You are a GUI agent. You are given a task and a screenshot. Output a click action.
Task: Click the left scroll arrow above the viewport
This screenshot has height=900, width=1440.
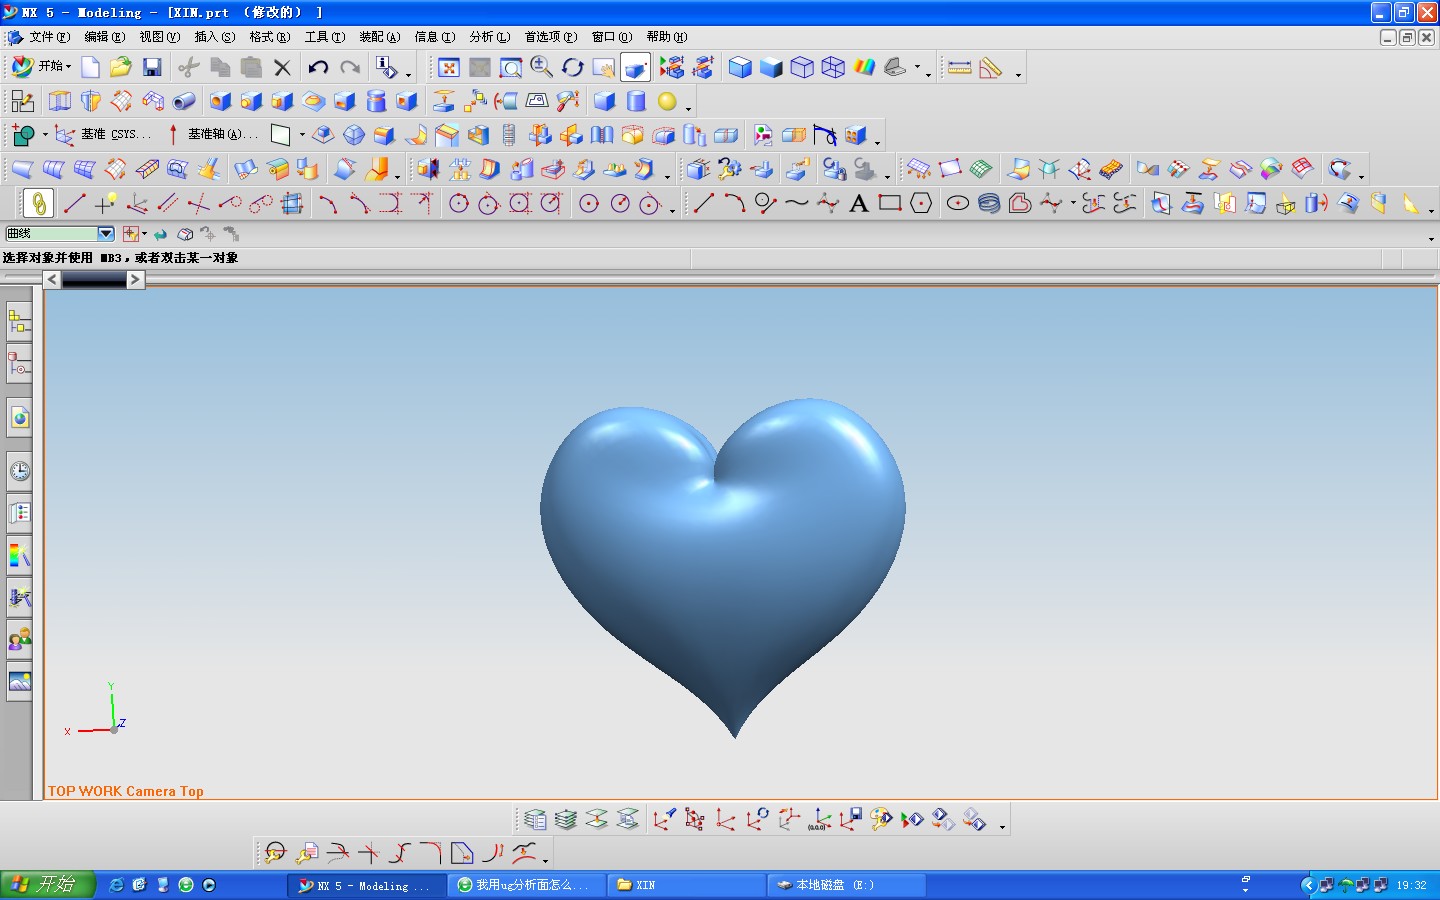tap(52, 280)
